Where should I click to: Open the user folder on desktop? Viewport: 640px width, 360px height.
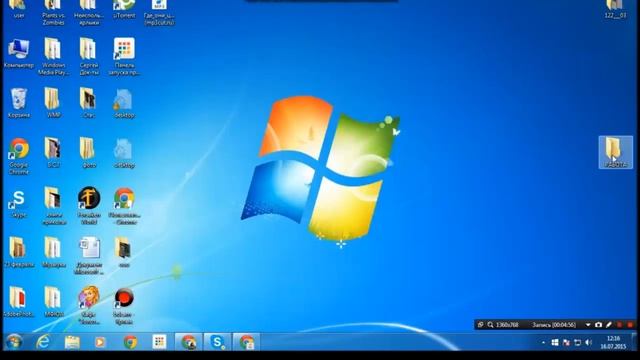point(18,9)
